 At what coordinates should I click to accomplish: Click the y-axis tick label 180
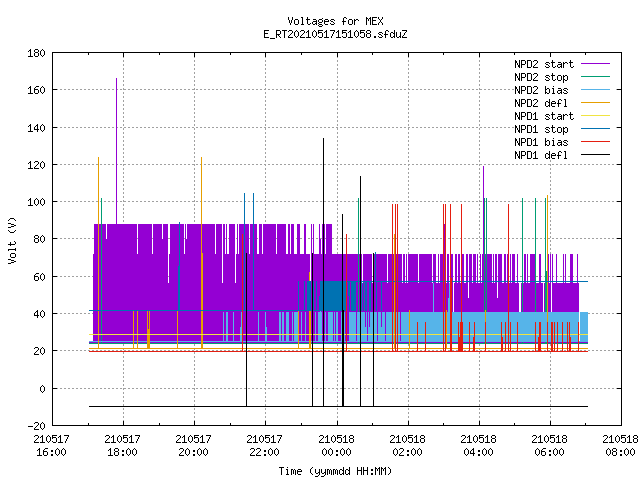click(36, 53)
